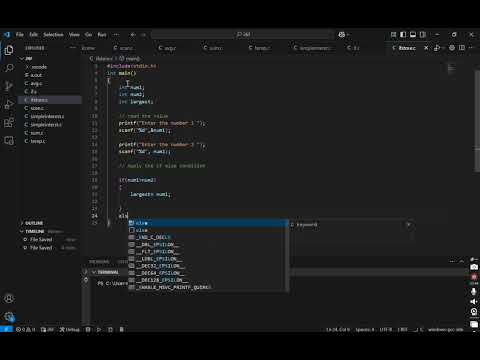The image size is (480, 360).
Task: Toggle the primary side bar visibility
Action: pos(403,34)
